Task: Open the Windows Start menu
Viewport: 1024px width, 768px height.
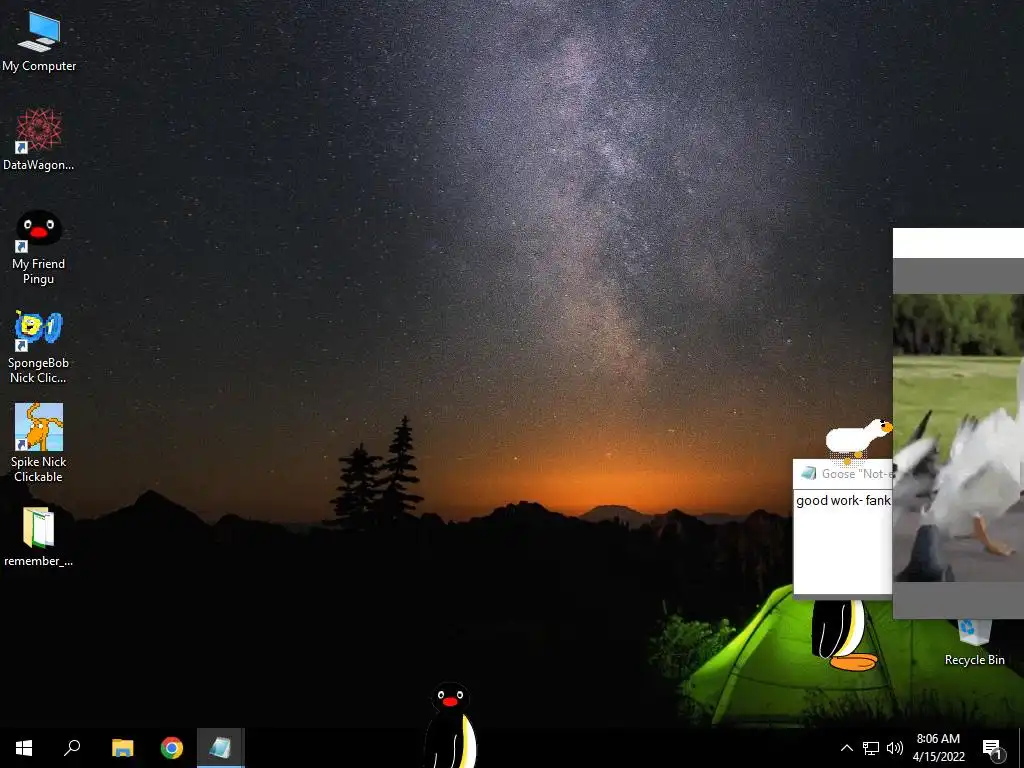Action: point(24,748)
